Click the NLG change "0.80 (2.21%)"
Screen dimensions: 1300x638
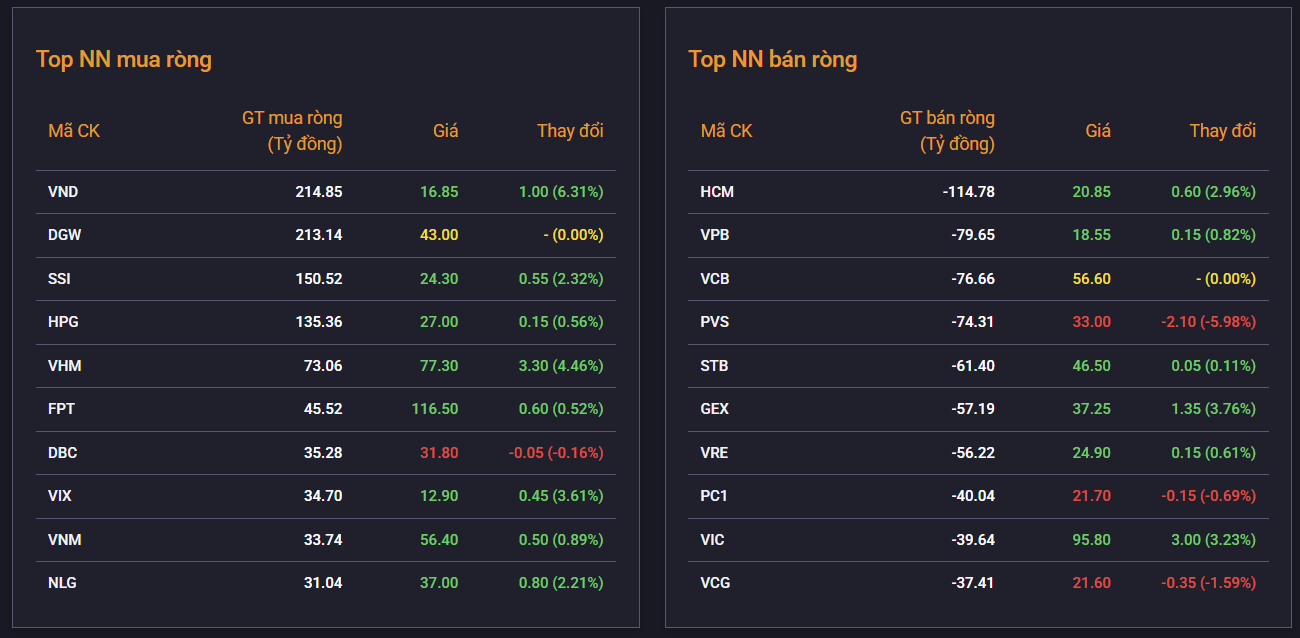[x=561, y=583]
